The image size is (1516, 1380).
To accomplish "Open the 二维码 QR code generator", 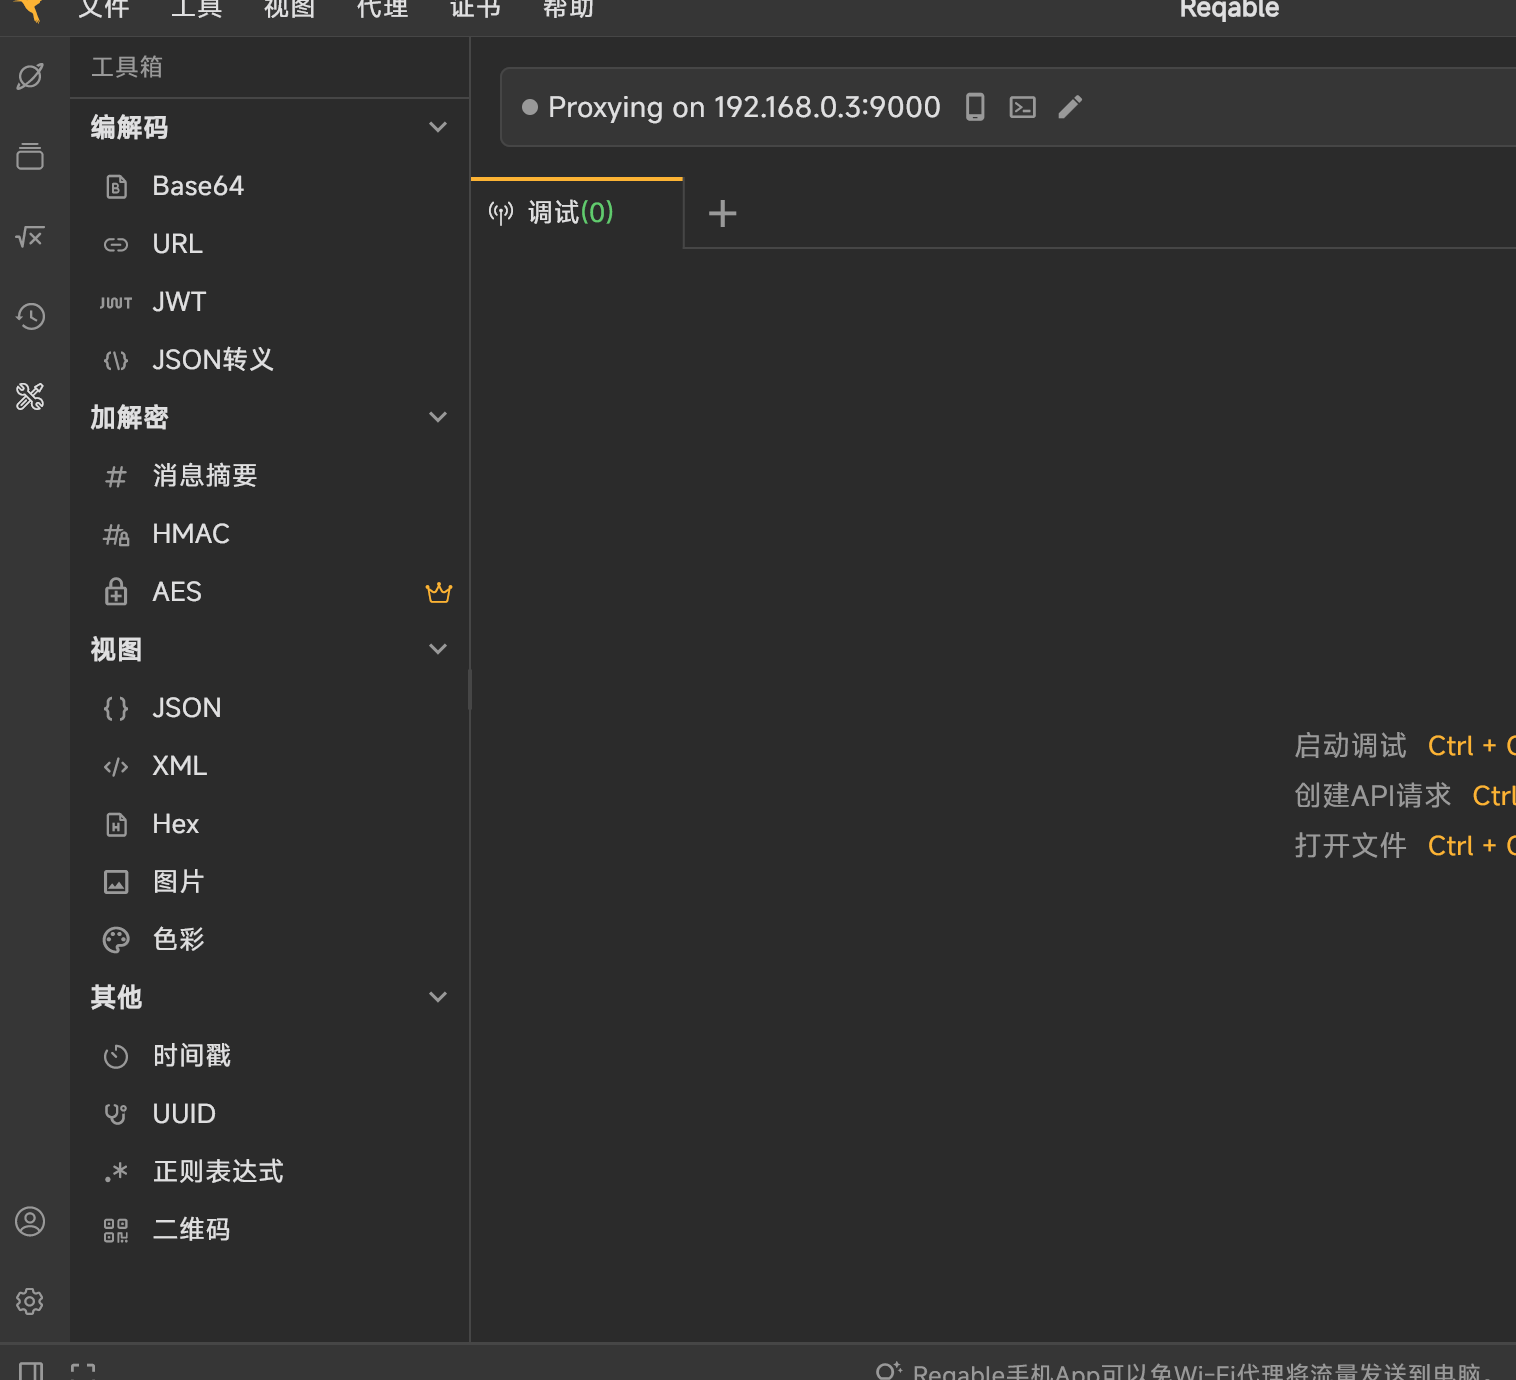I will pos(191,1229).
